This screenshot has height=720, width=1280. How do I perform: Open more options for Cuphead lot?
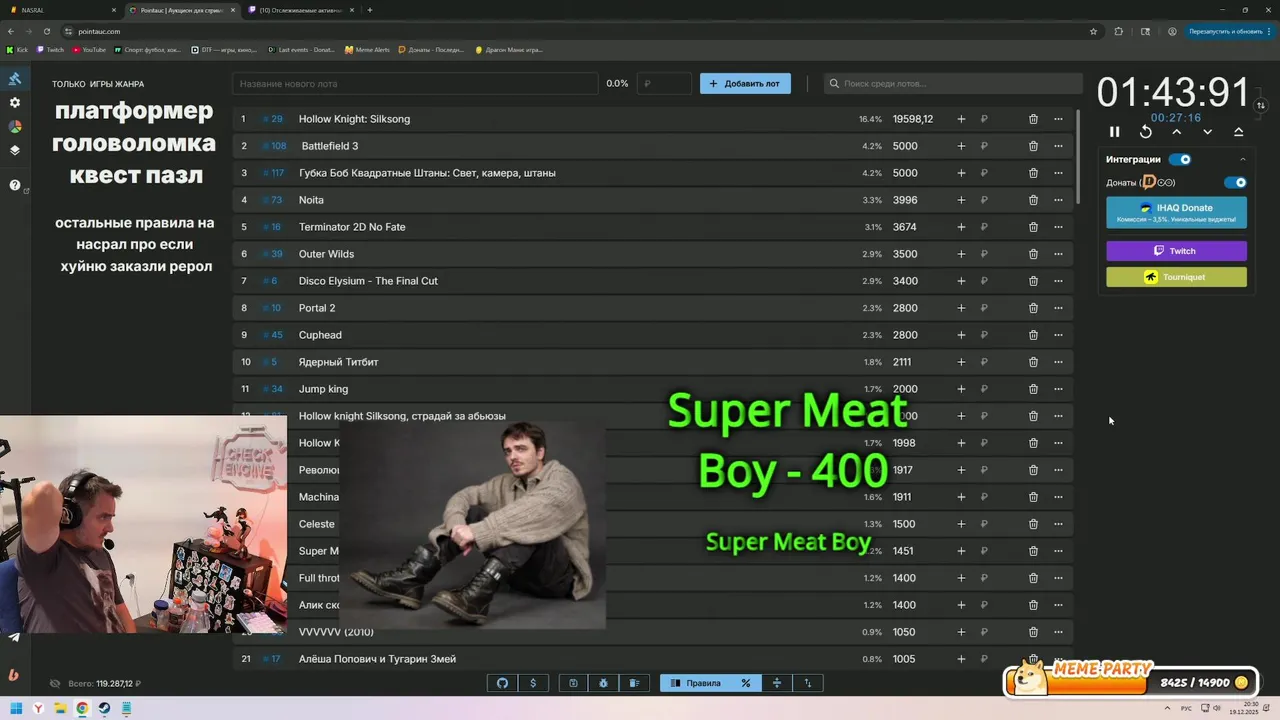[x=1058, y=335]
